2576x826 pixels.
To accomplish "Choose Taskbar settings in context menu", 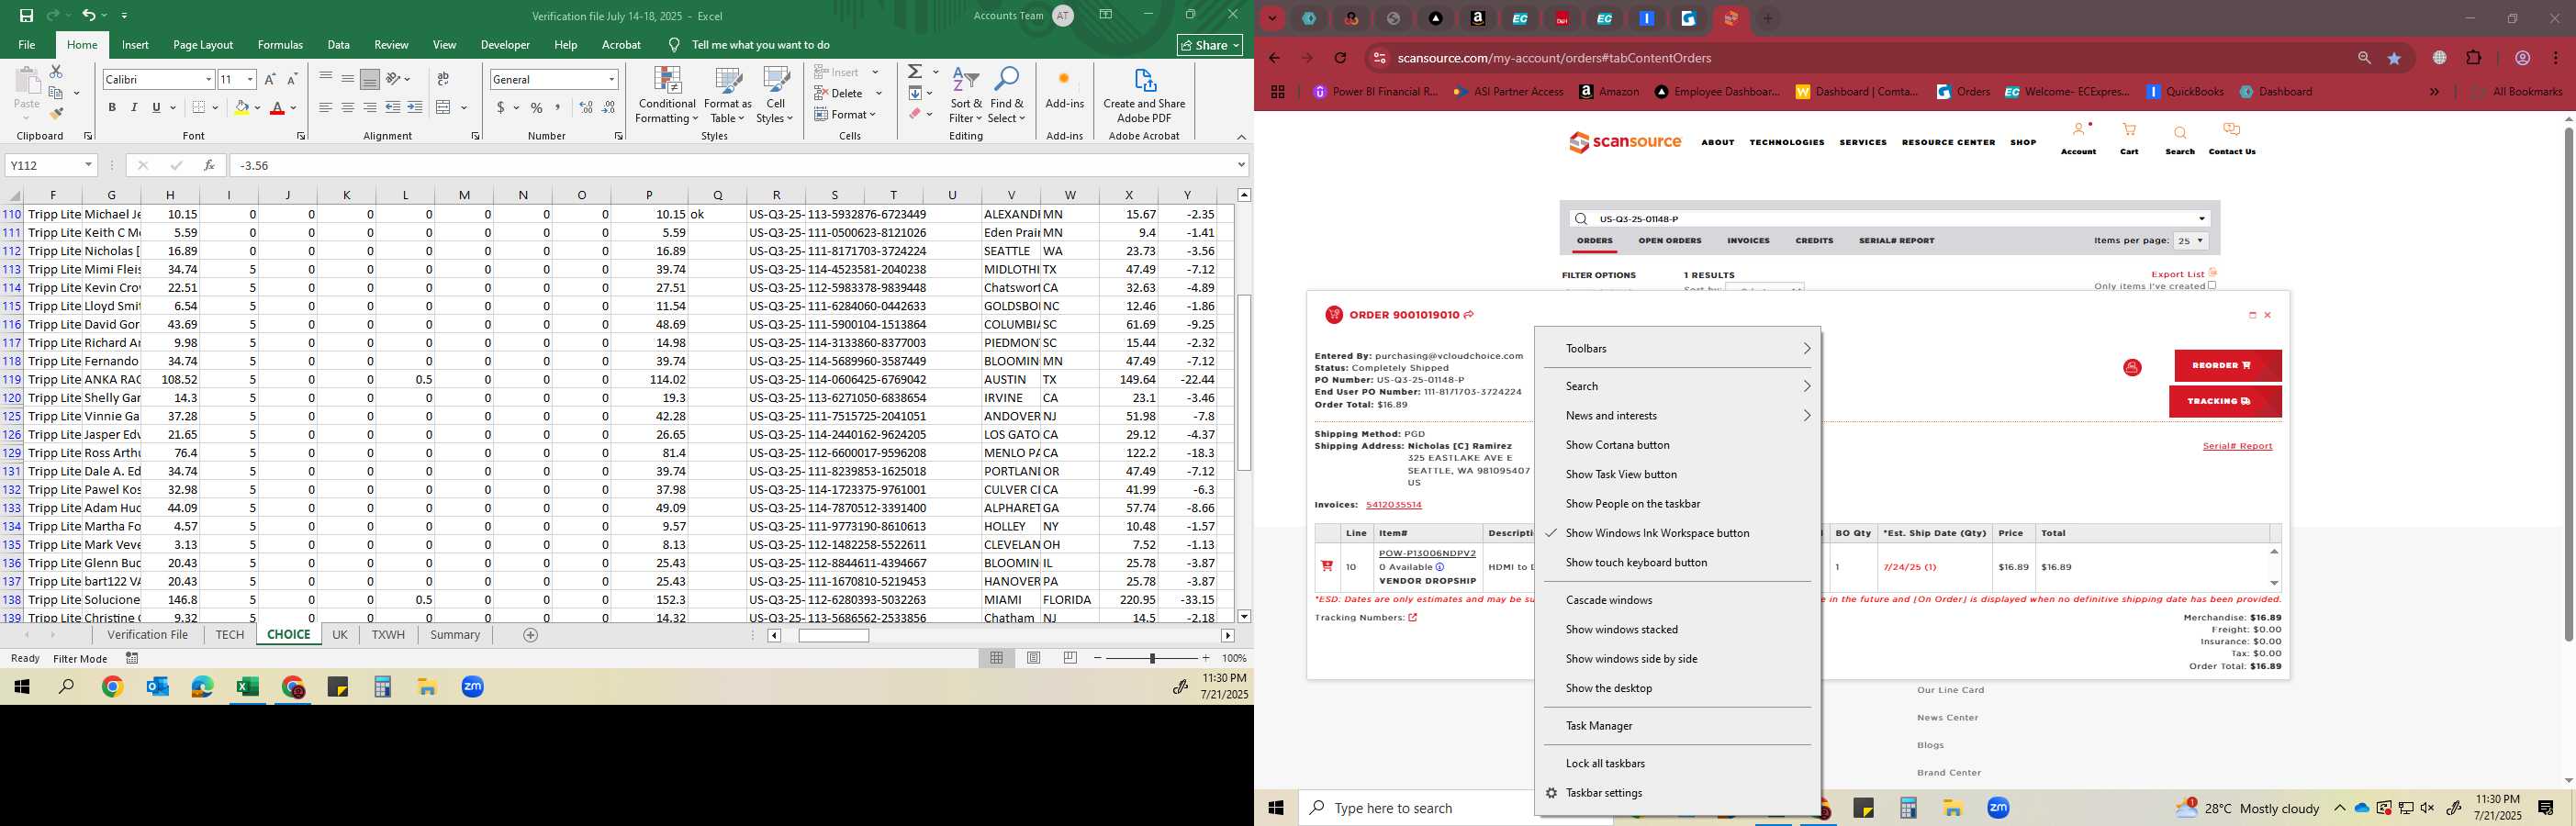I will [x=1677, y=793].
